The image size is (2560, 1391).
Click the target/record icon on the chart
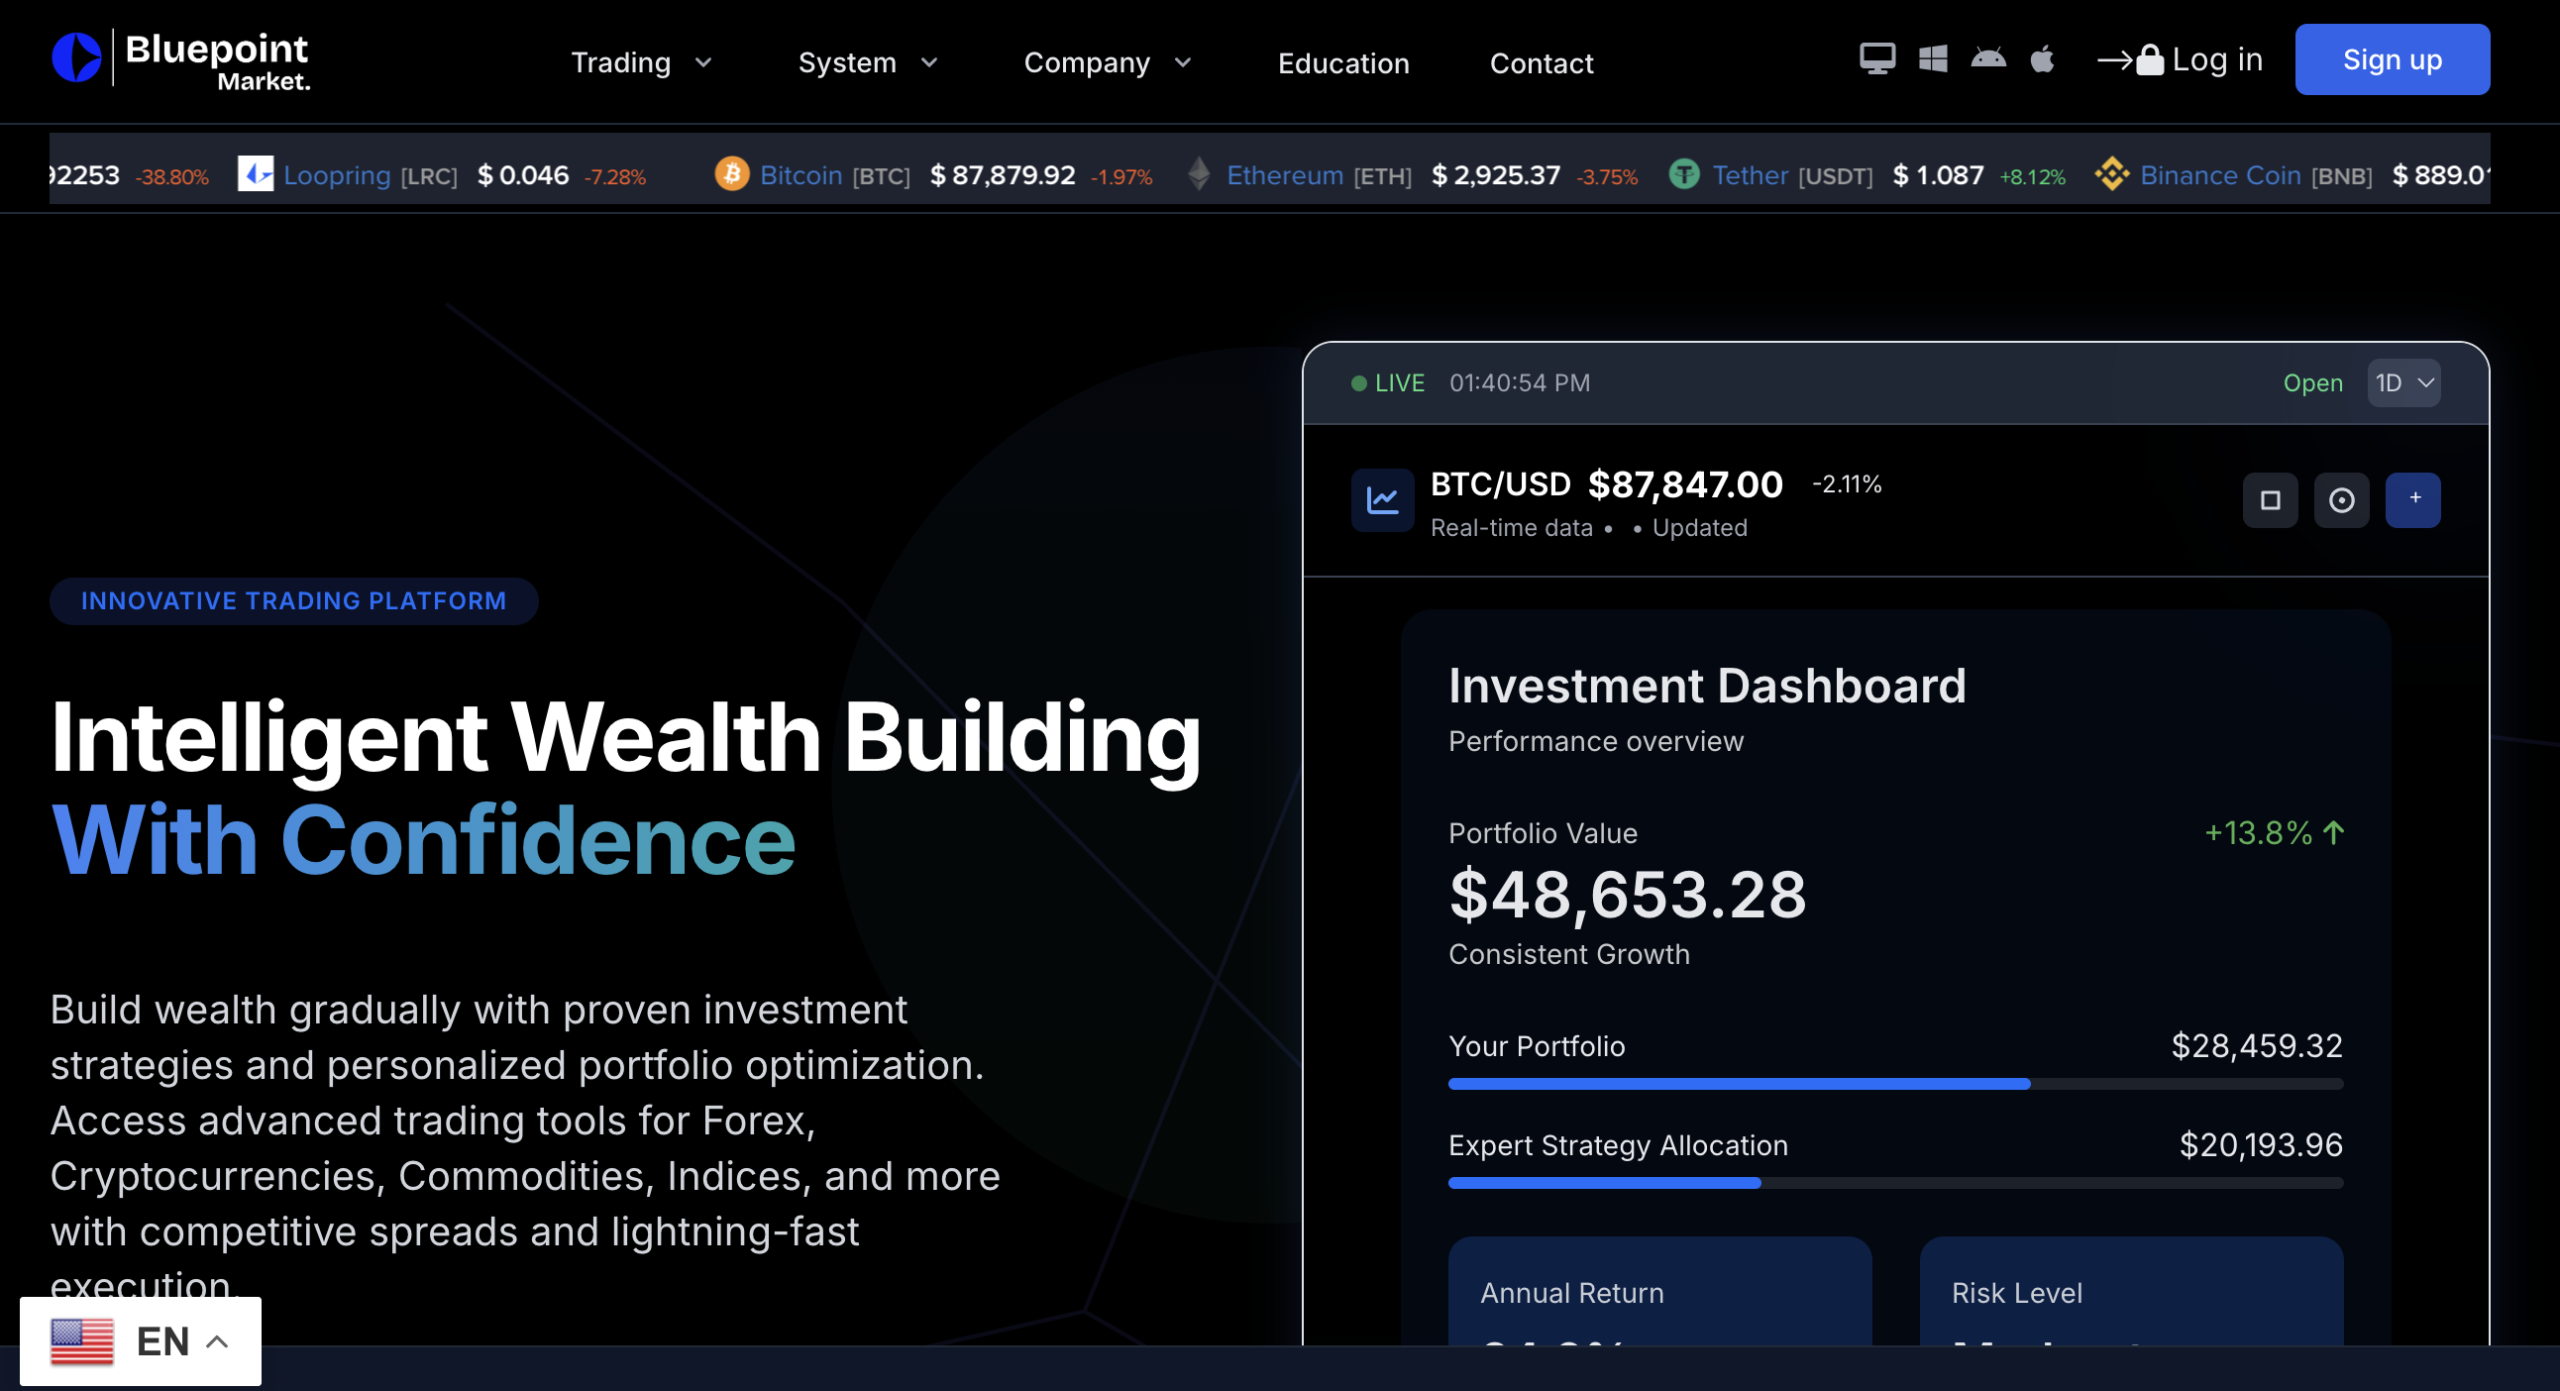tap(2342, 500)
